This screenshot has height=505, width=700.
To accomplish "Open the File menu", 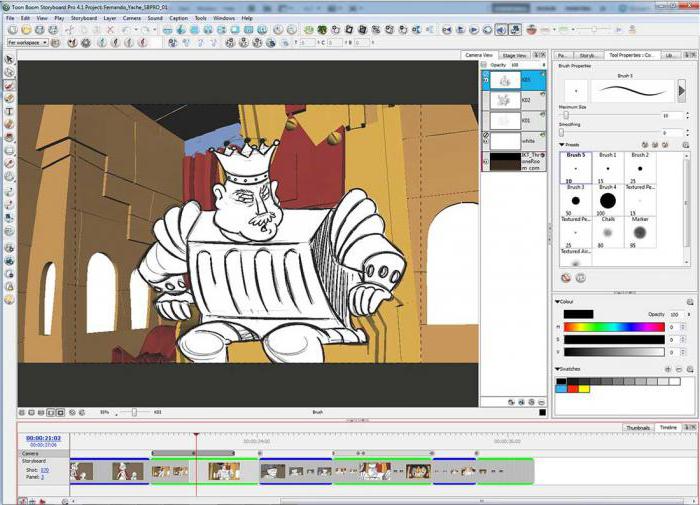I will click(x=10, y=18).
